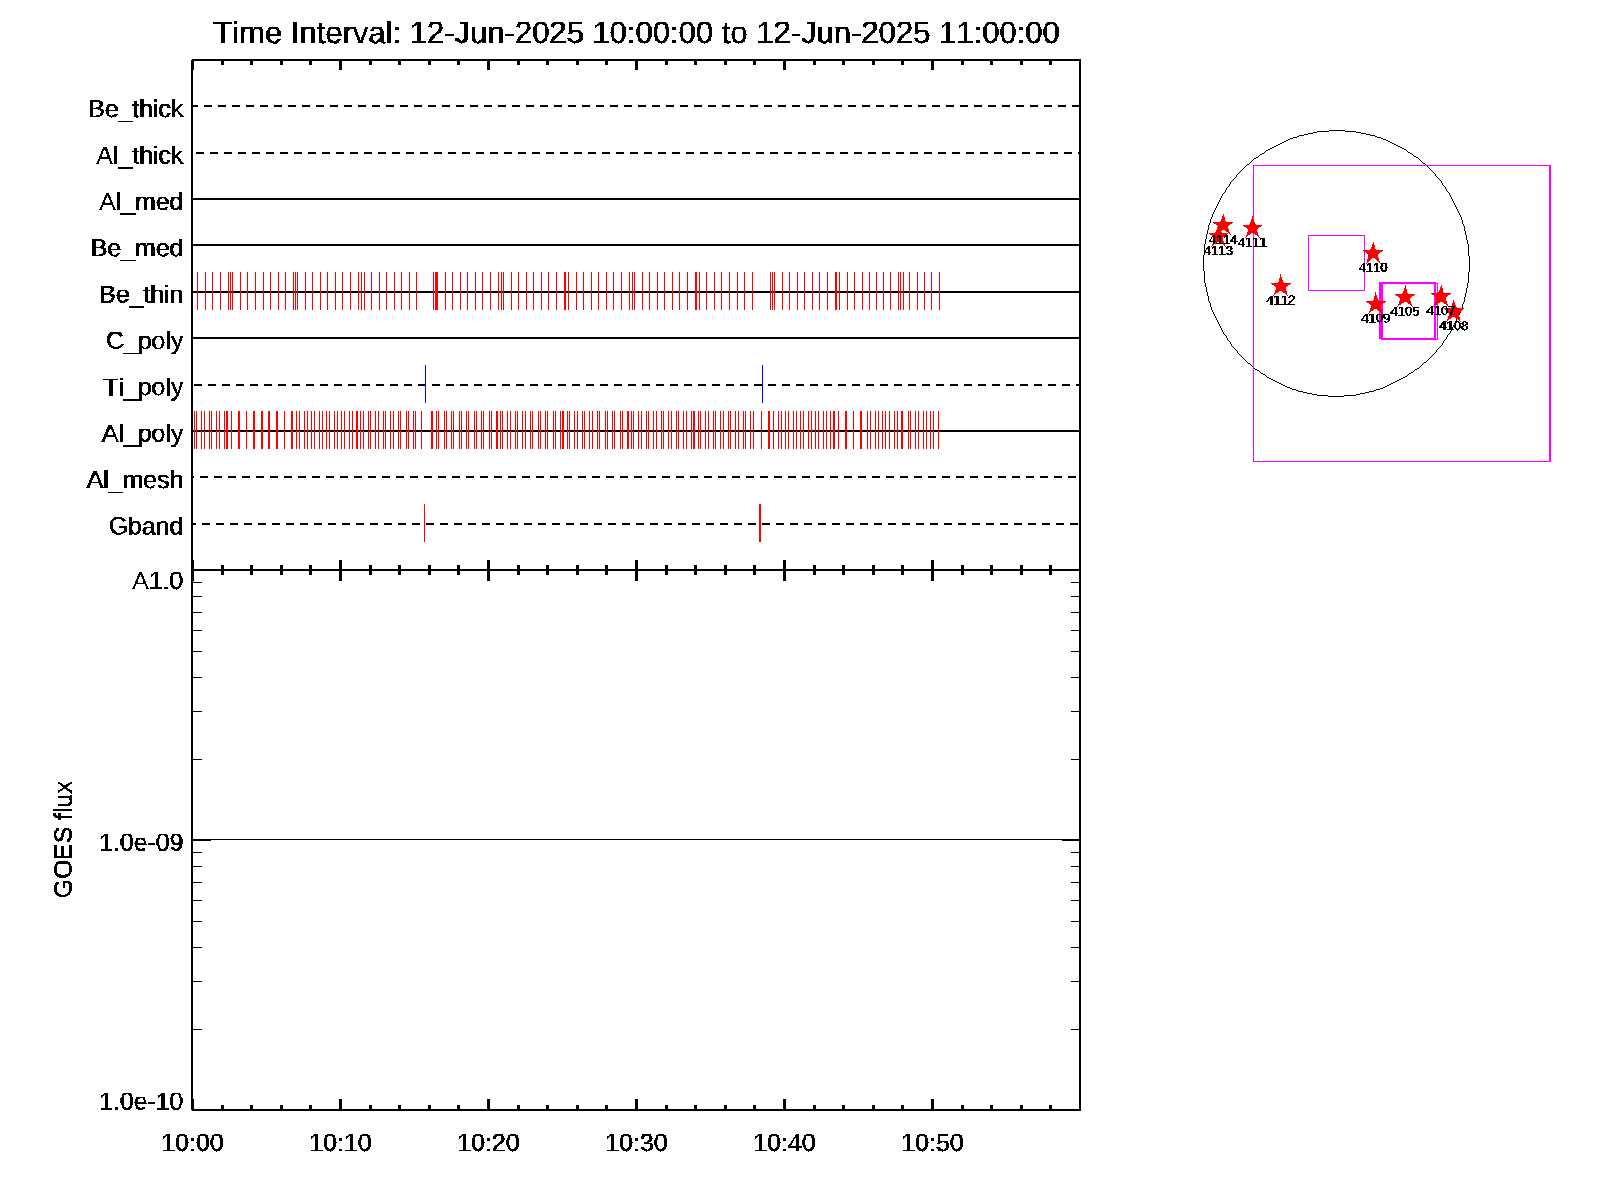Click the small magenta field-of-view box at disk center
Image resolution: width=1600 pixels, height=1200 pixels.
click(x=1336, y=263)
